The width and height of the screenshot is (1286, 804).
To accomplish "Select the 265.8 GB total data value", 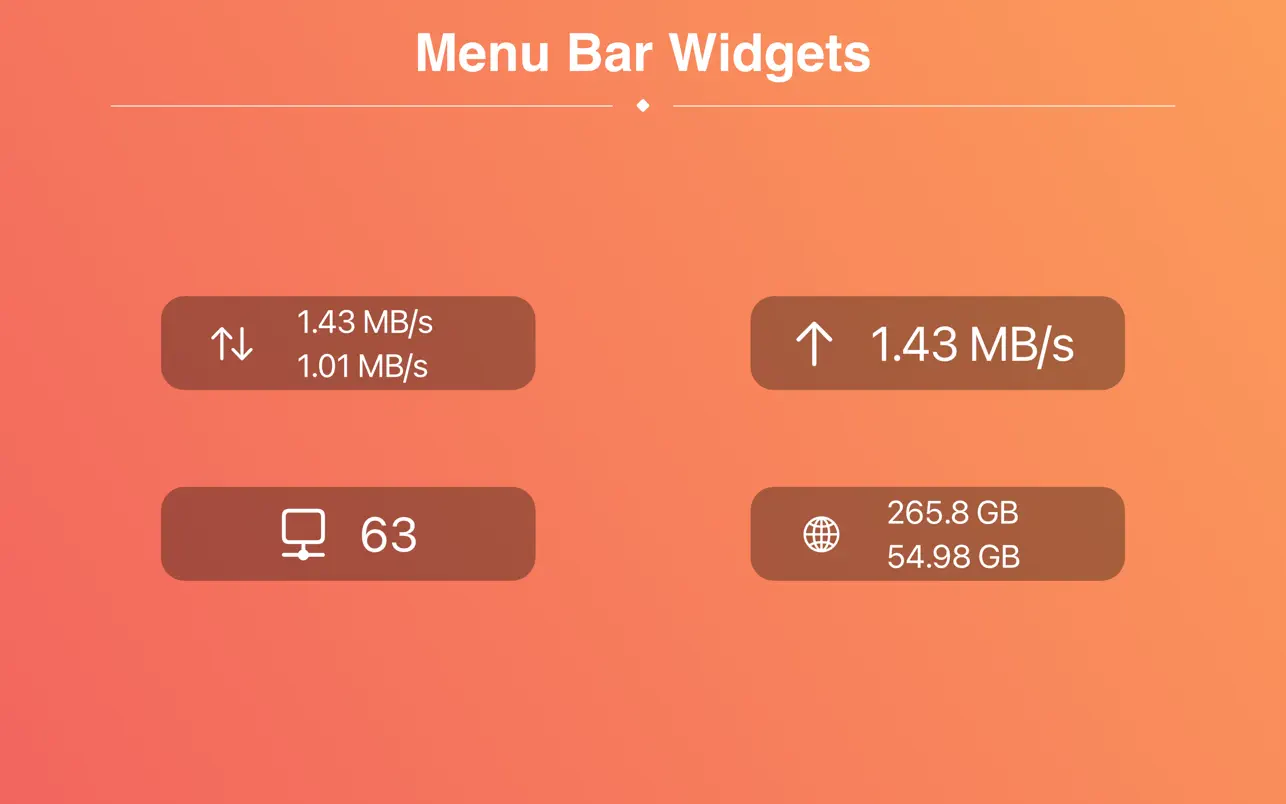I will tap(953, 513).
